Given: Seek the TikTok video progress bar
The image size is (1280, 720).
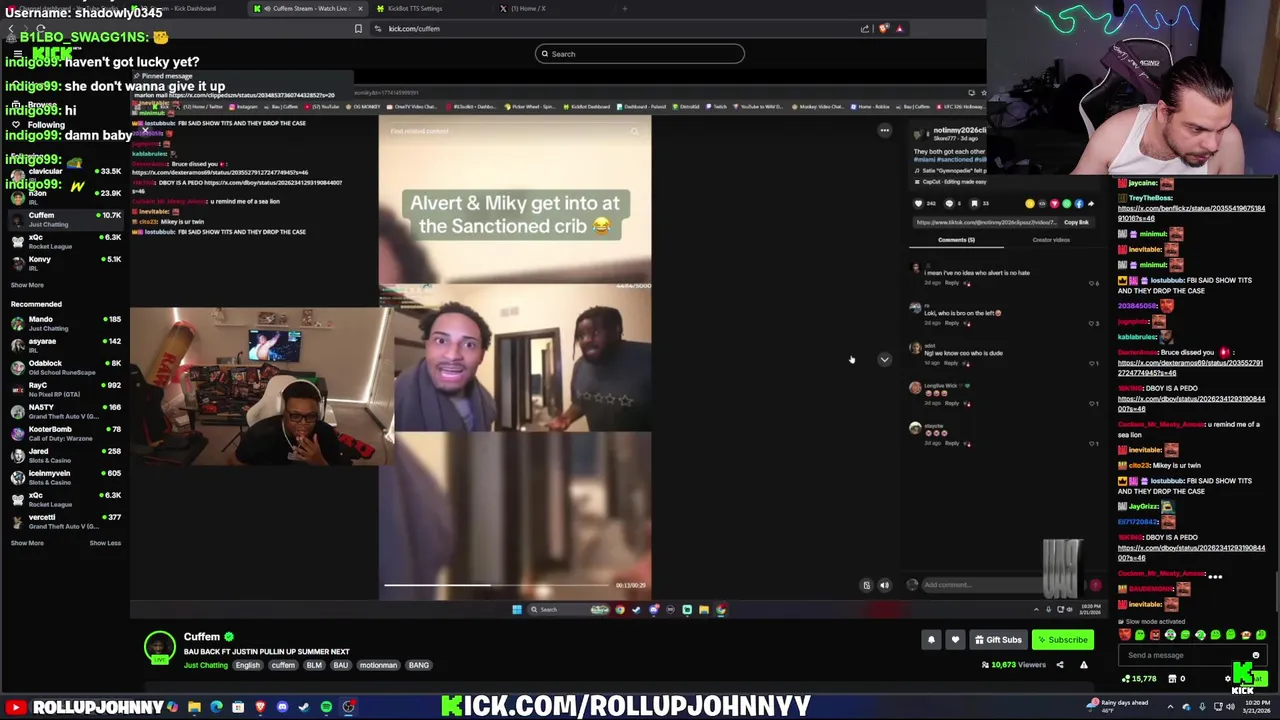Looking at the screenshot, I should coord(497,585).
